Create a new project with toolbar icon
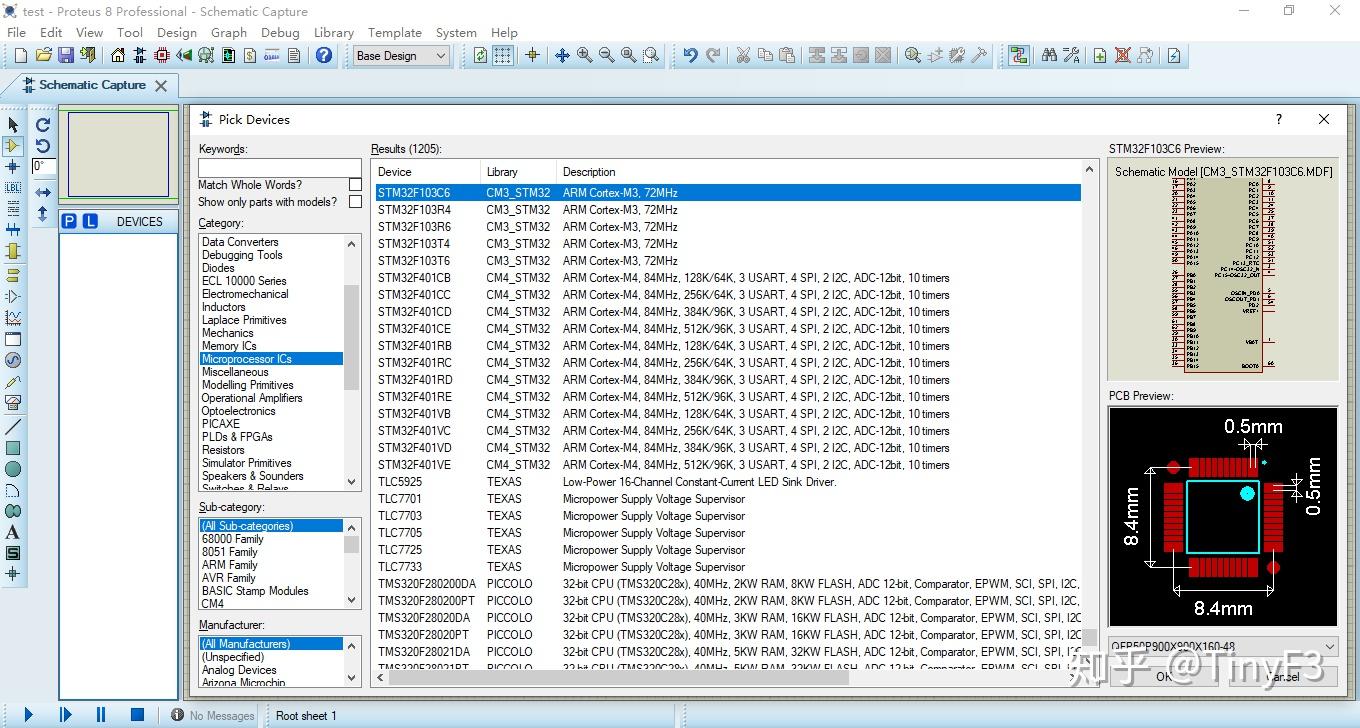This screenshot has width=1360, height=728. coord(20,56)
